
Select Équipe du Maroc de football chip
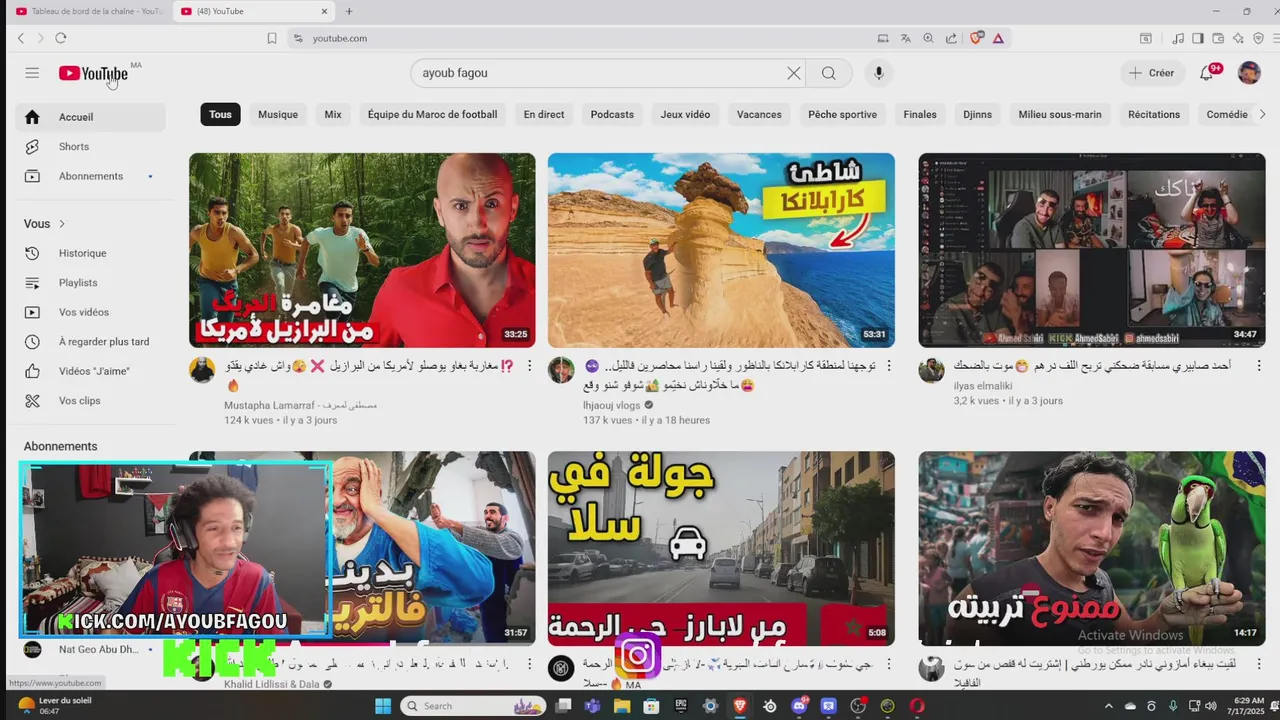tap(432, 114)
